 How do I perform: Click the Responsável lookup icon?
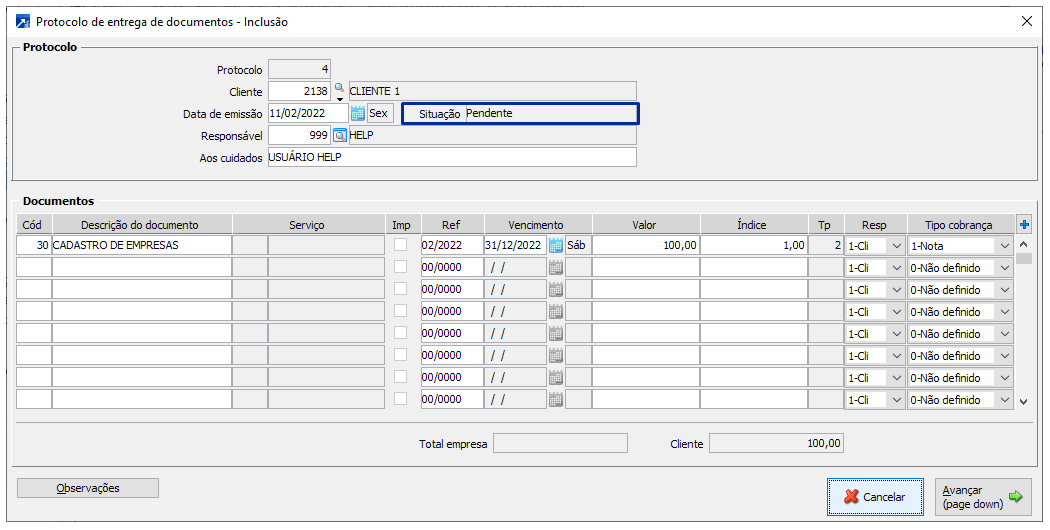[340, 136]
